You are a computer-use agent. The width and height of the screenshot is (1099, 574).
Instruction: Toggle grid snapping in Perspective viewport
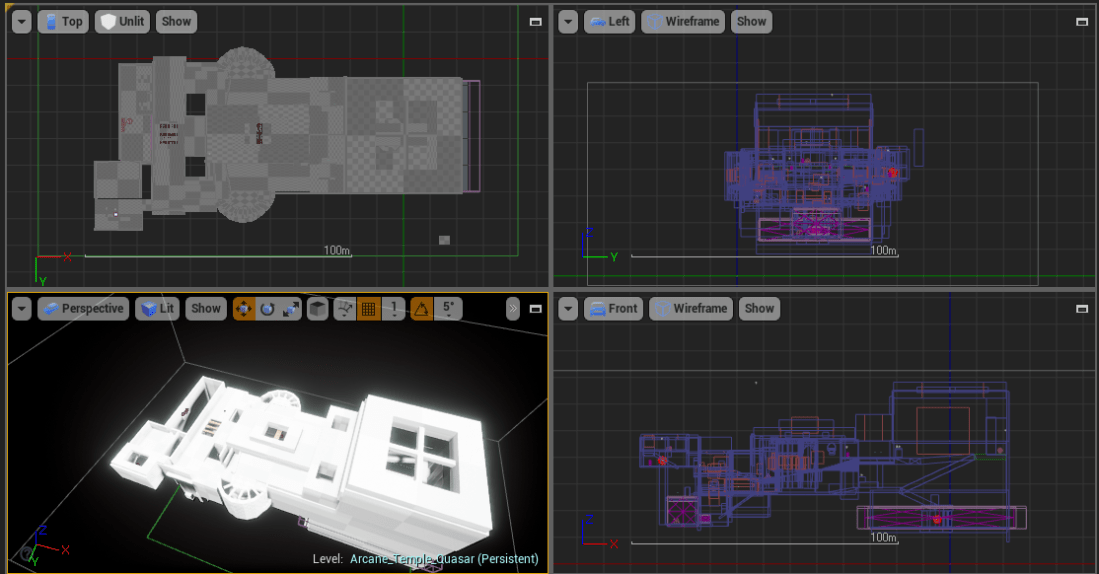click(369, 308)
